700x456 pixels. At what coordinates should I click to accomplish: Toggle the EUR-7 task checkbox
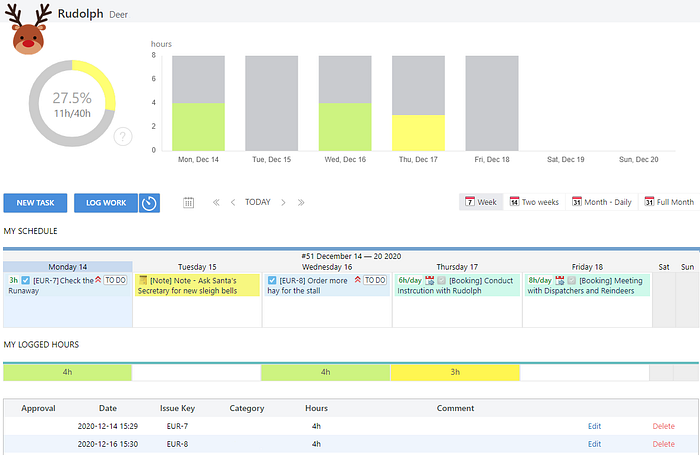[x=26, y=280]
